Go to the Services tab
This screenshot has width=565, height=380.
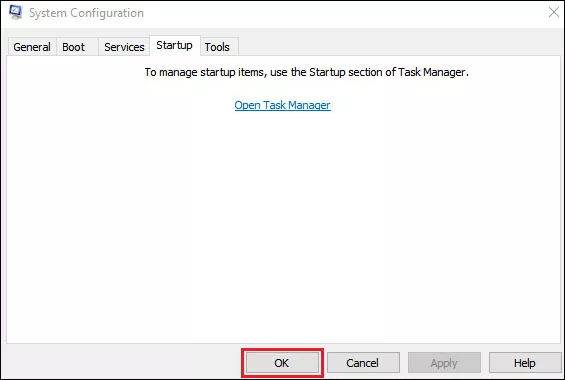point(124,47)
